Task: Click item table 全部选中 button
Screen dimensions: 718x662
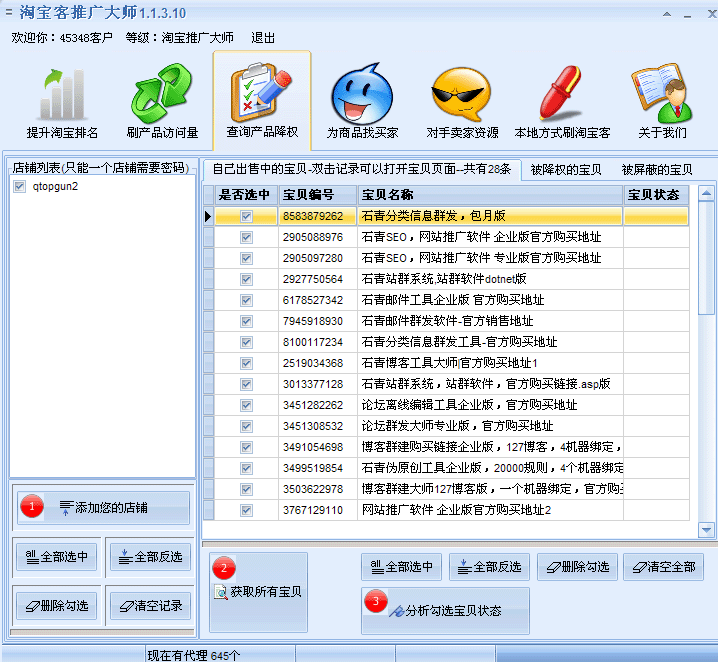Action: coord(401,567)
